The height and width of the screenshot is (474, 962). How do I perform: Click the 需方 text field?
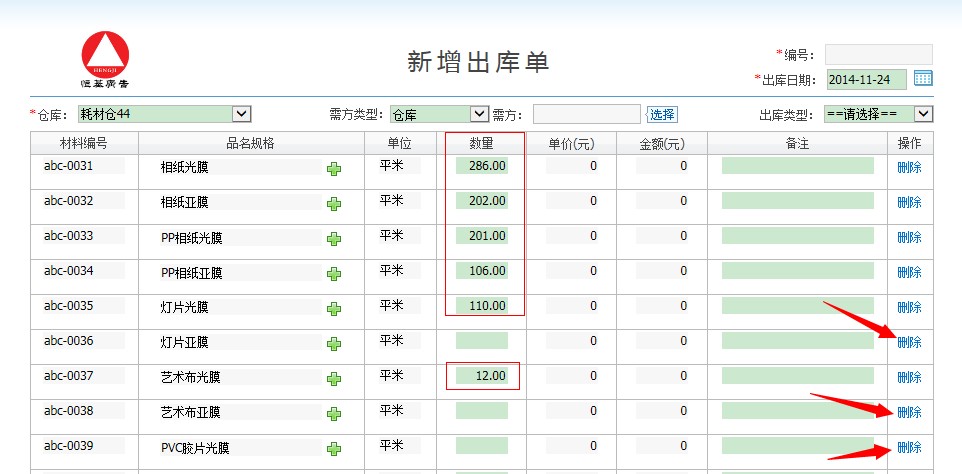pyautogui.click(x=586, y=114)
